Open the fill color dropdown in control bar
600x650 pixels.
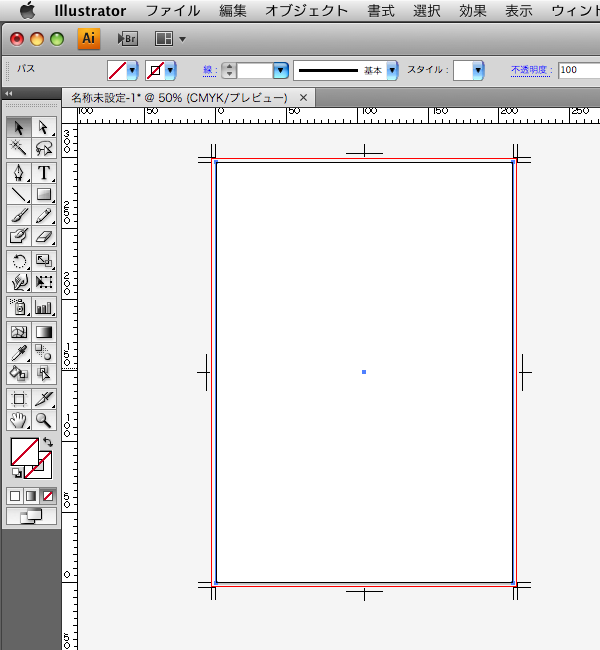tap(132, 71)
